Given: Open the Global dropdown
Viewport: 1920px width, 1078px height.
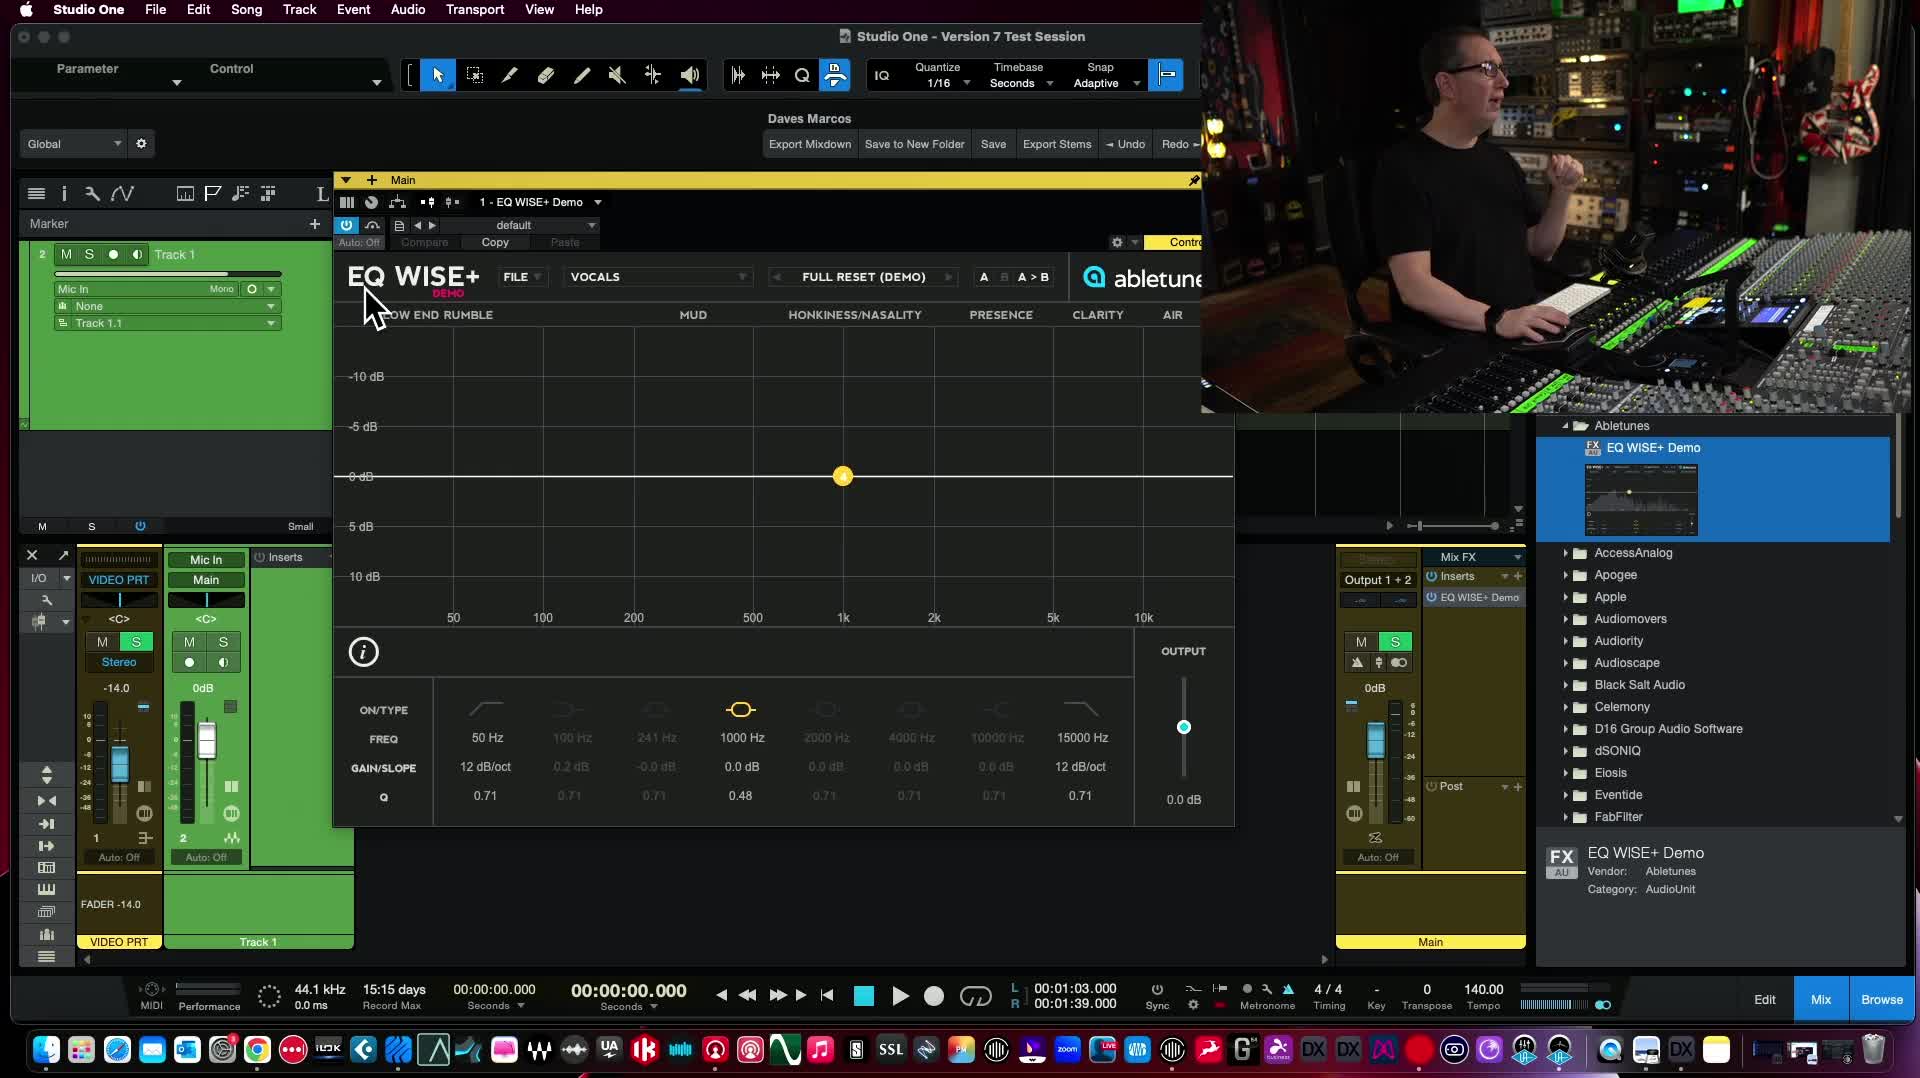Looking at the screenshot, I should (73, 144).
